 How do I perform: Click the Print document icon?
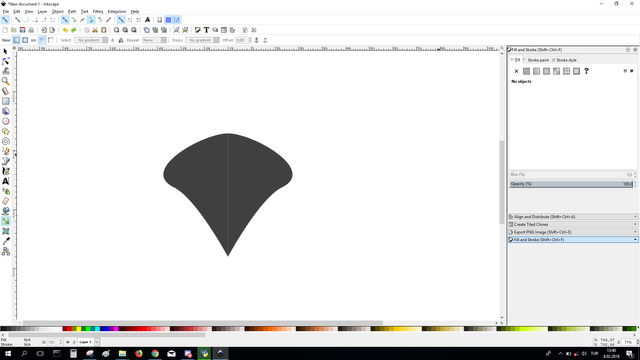[31, 30]
